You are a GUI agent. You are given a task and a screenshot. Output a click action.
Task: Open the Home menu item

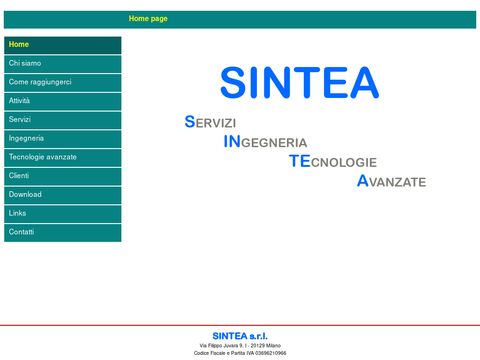[x=63, y=45]
